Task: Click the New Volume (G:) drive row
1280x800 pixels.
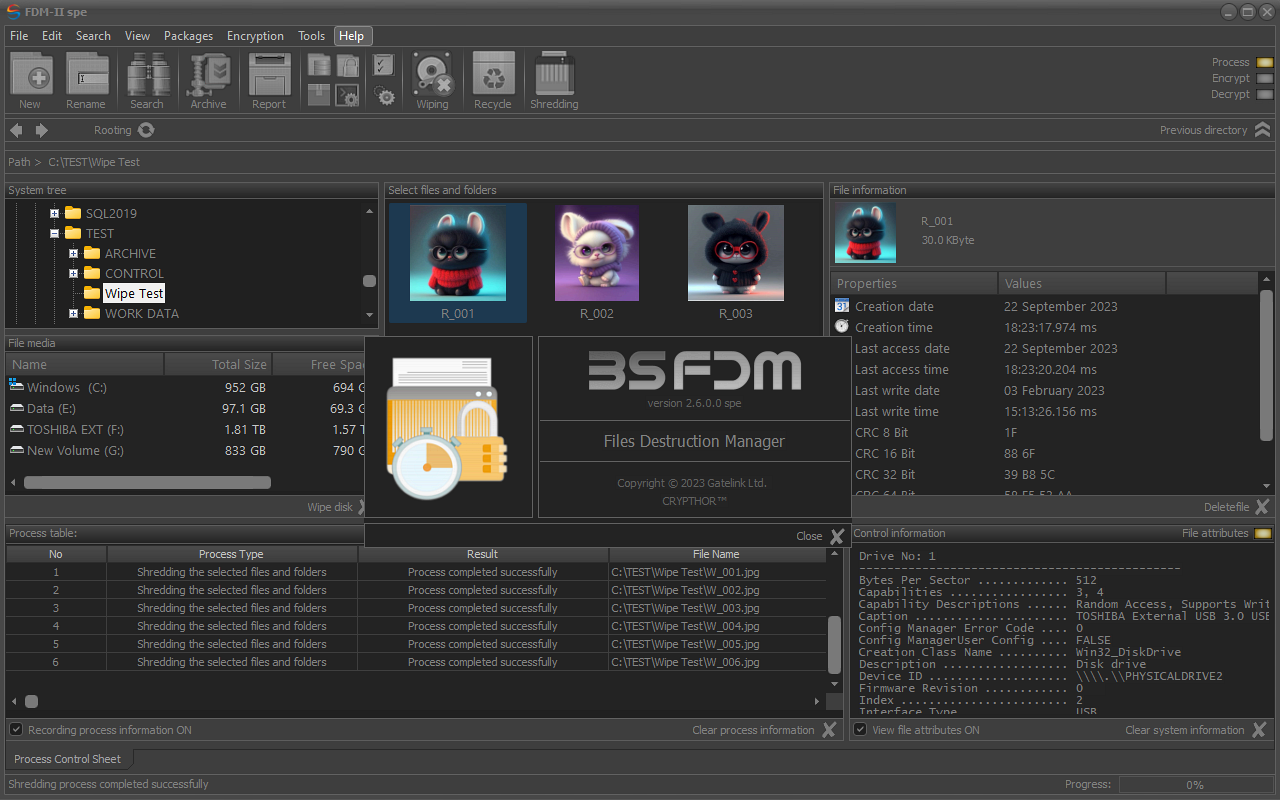Action: coord(185,450)
